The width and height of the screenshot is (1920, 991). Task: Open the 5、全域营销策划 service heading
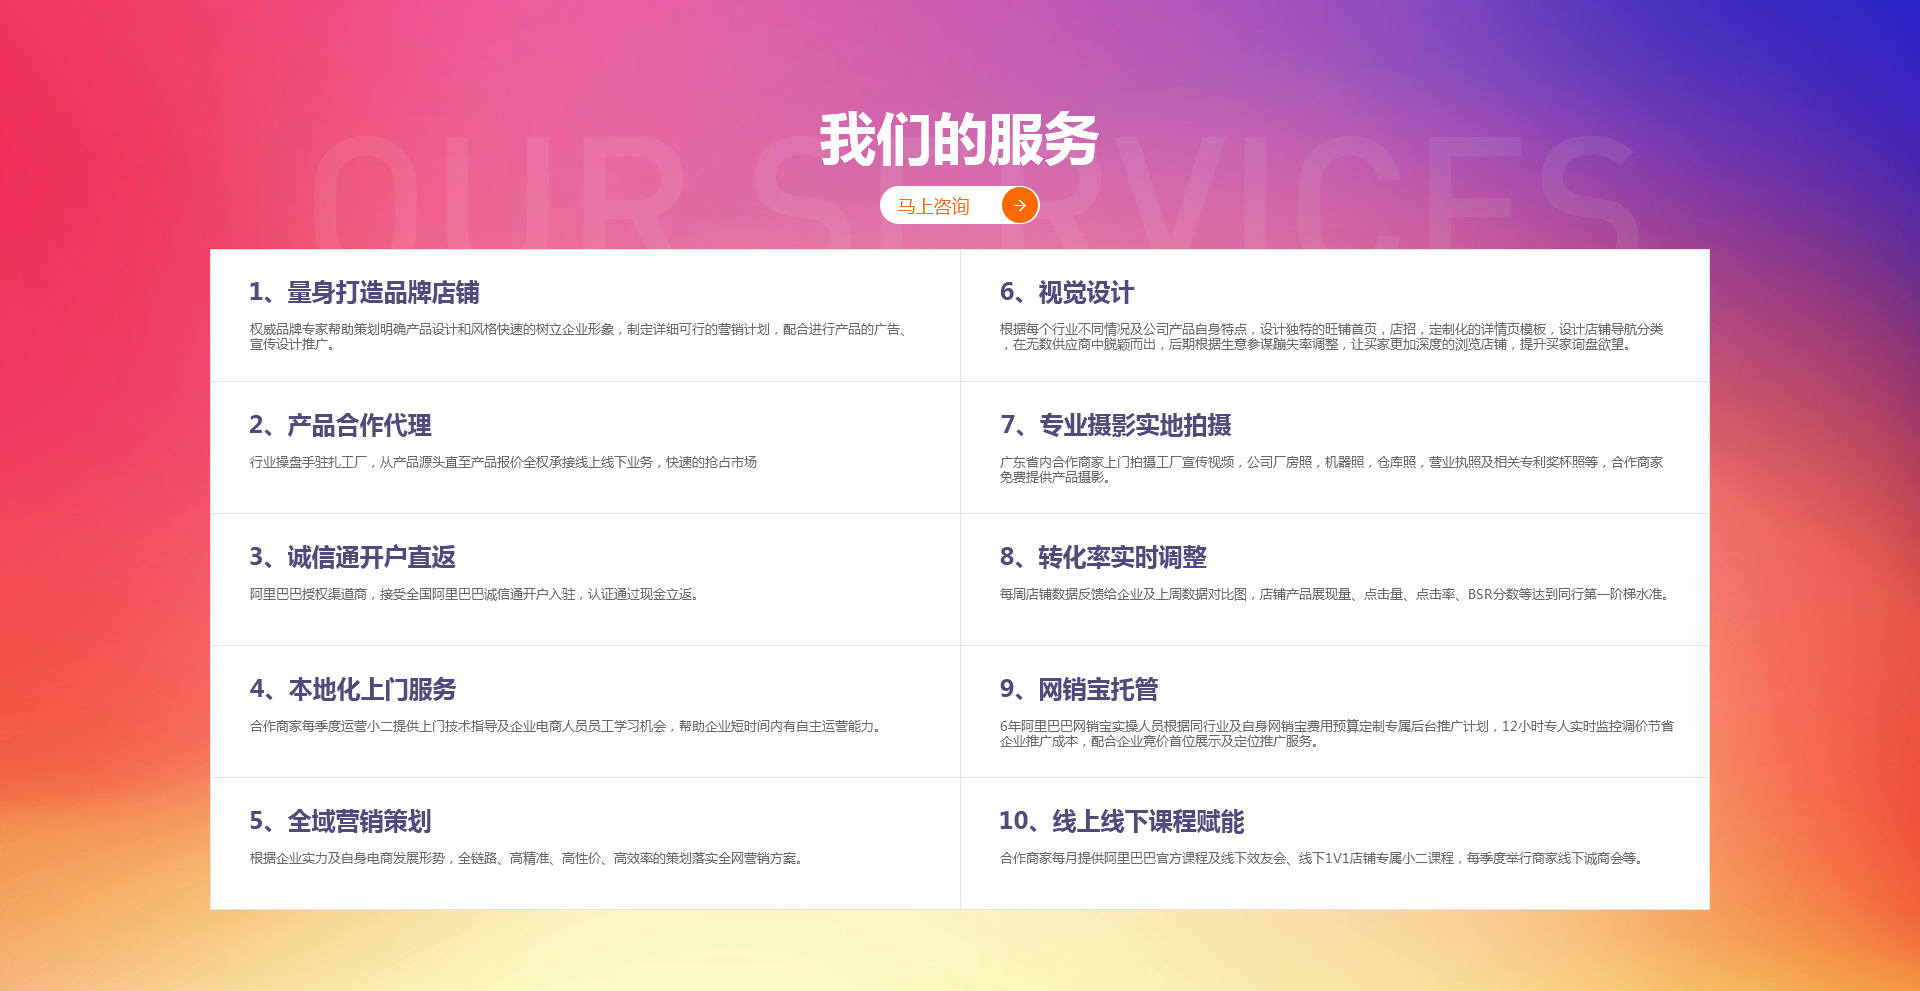click(340, 821)
